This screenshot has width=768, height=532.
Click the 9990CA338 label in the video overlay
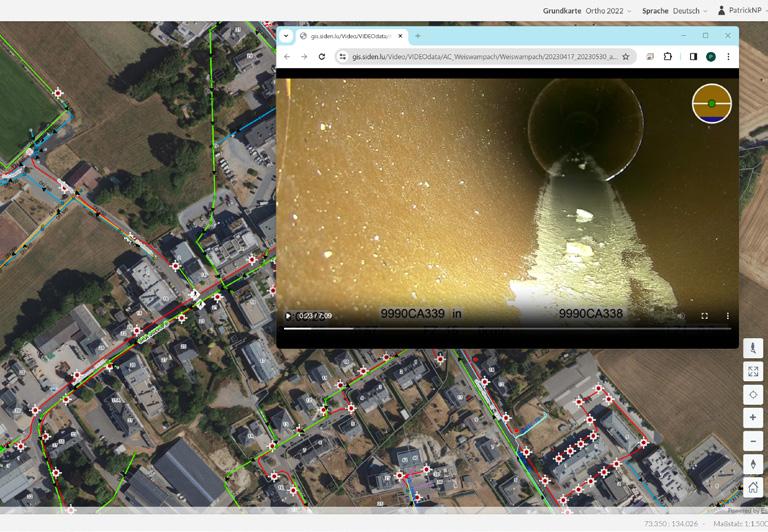click(x=591, y=314)
